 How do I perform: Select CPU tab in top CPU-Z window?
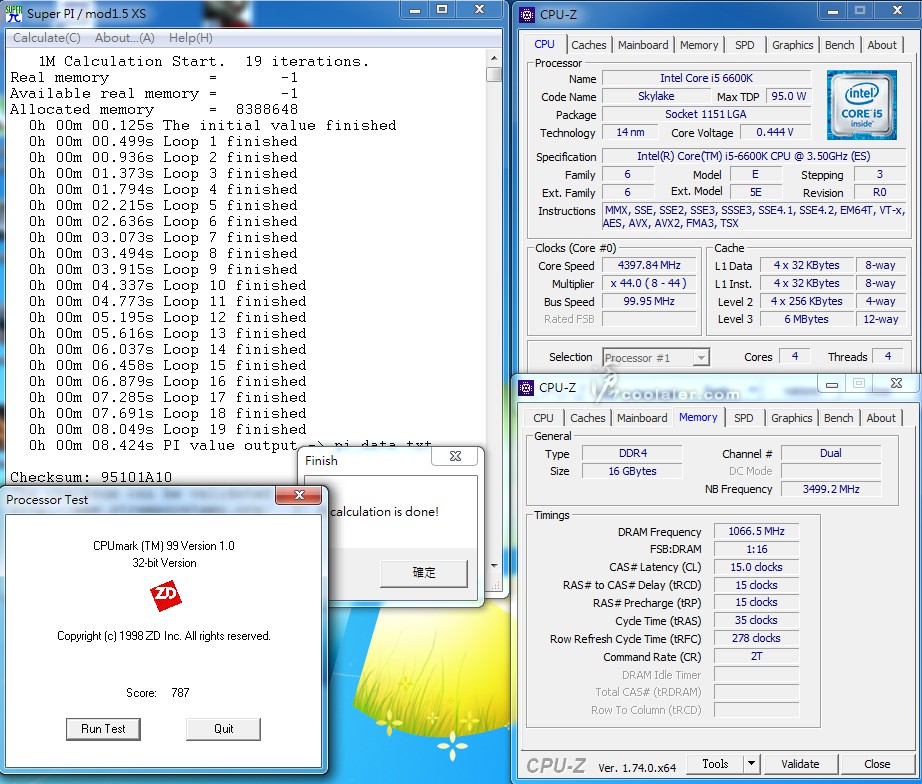click(x=544, y=44)
